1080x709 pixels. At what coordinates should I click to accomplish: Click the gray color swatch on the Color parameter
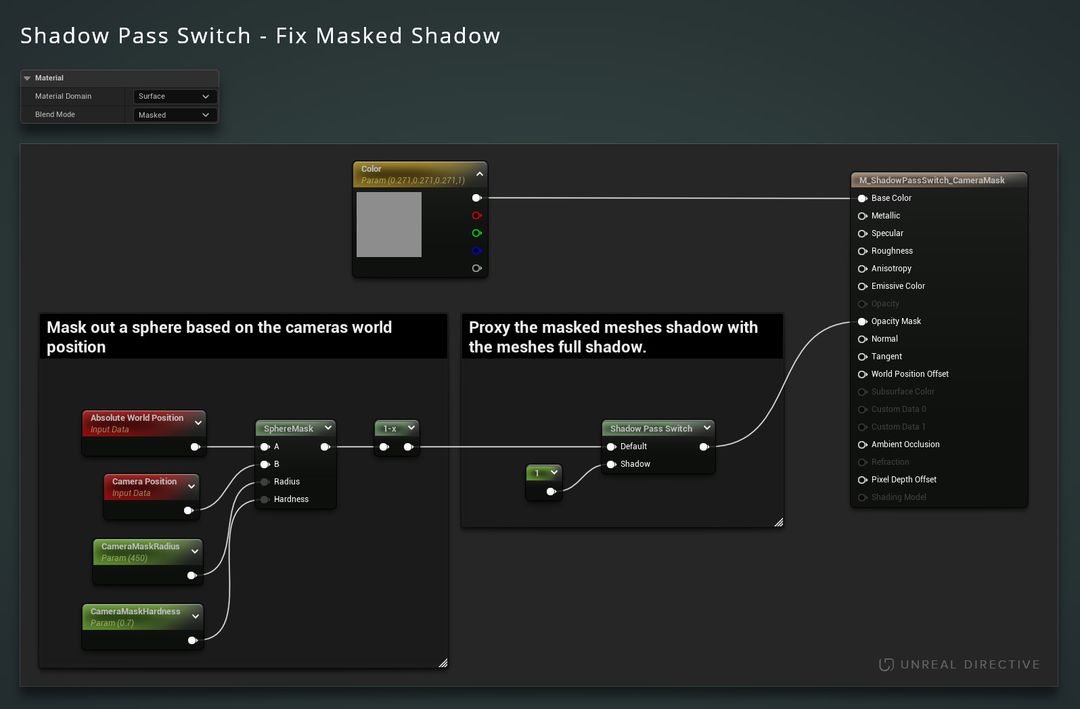[390, 224]
